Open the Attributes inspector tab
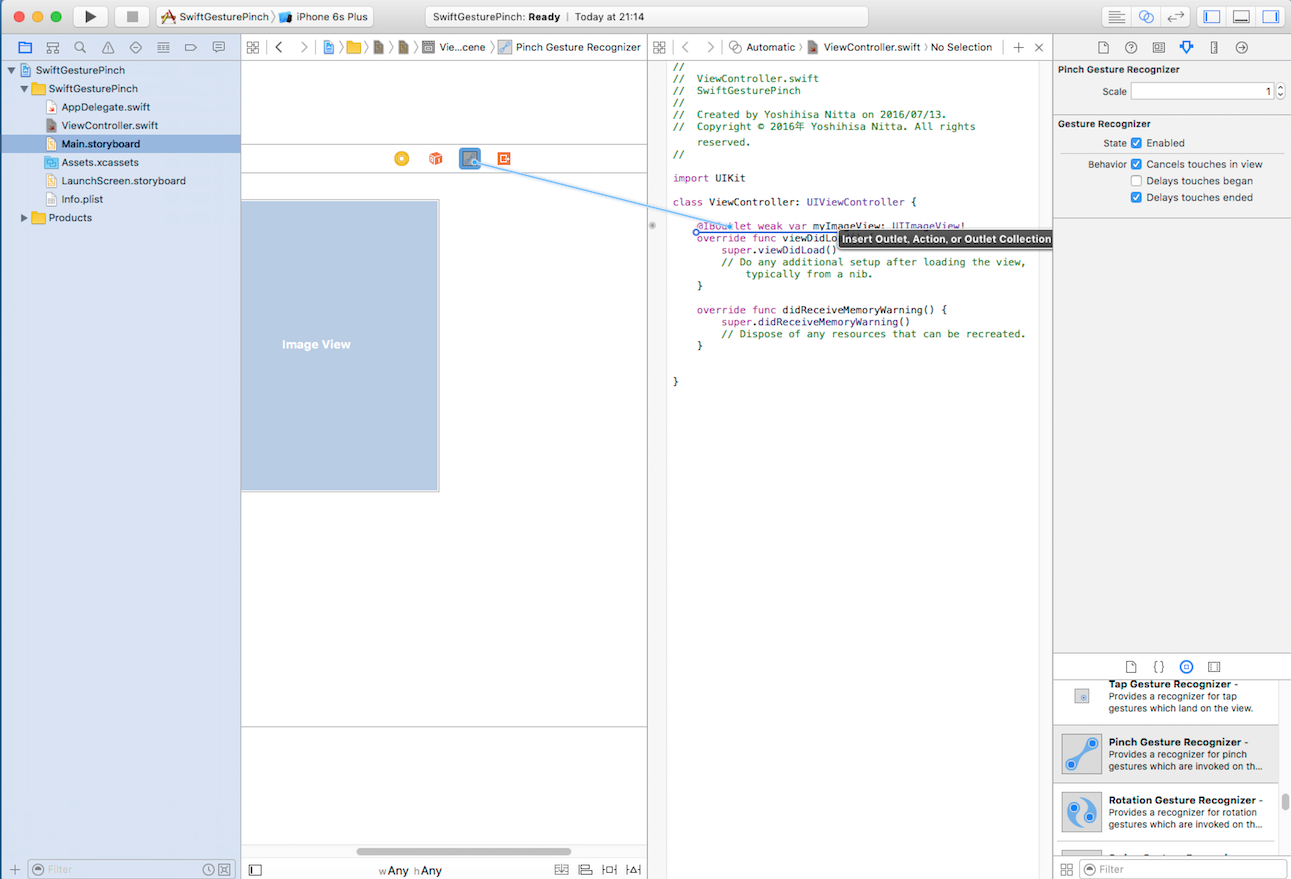This screenshot has width=1291, height=879. point(1186,47)
